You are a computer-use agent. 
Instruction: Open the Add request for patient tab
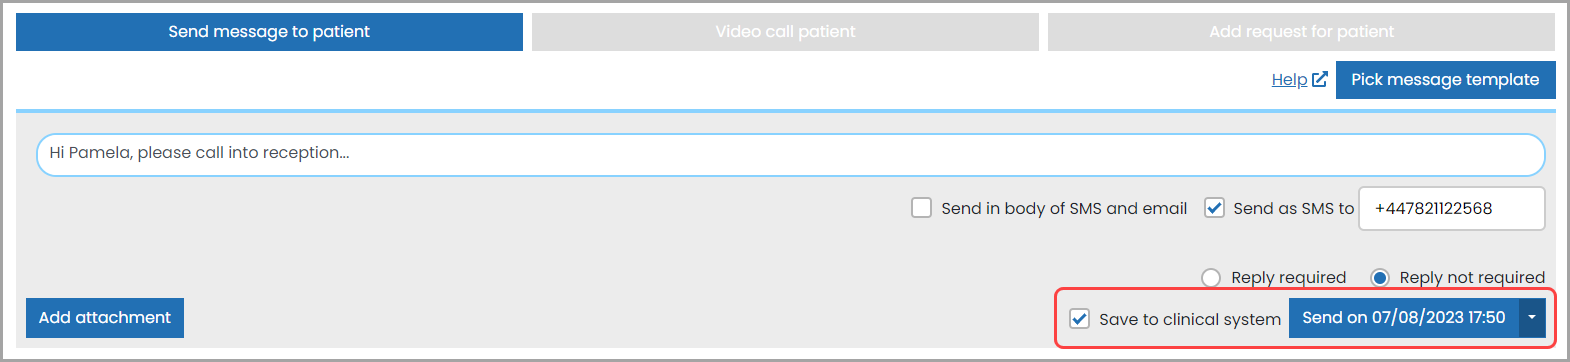1301,32
